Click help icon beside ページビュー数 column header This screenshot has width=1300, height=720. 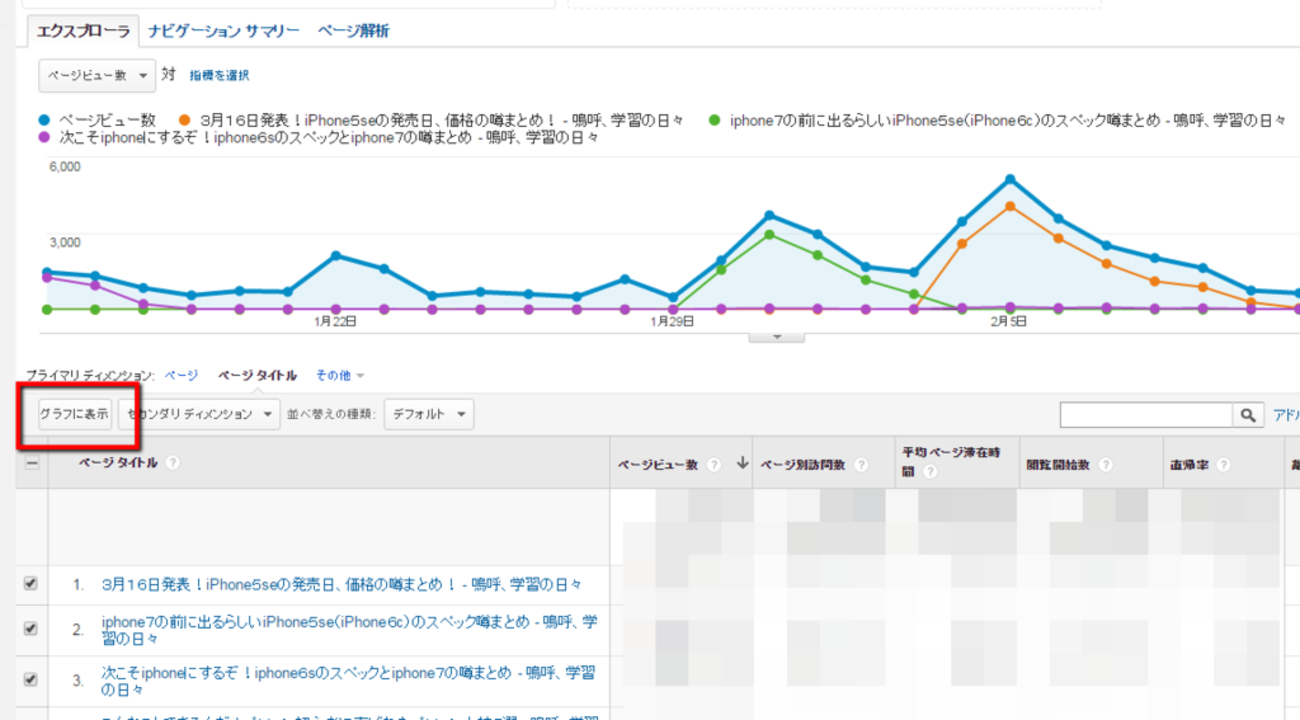(713, 465)
